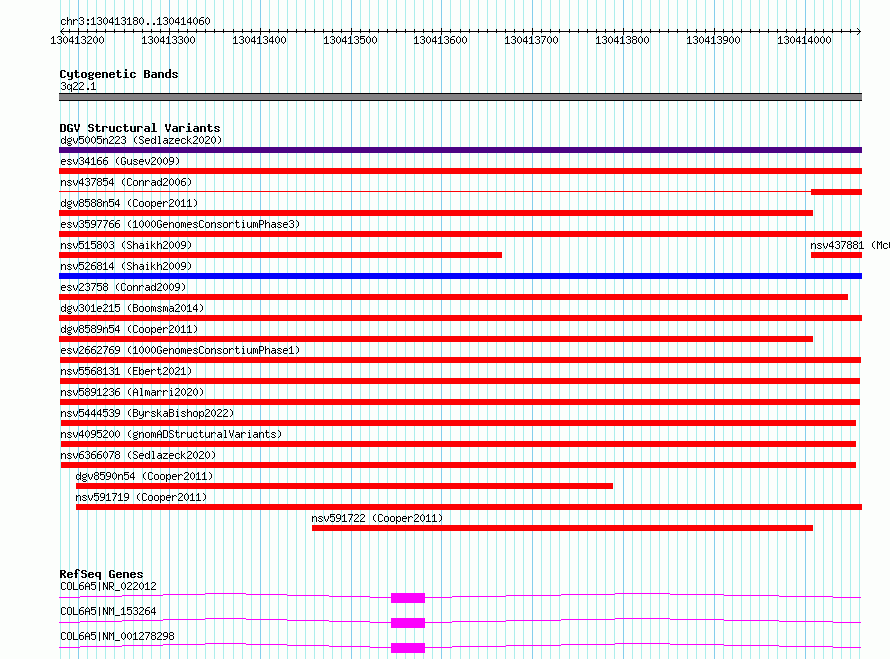Click ruler position 130413800
890x659 pixels.
(623, 40)
